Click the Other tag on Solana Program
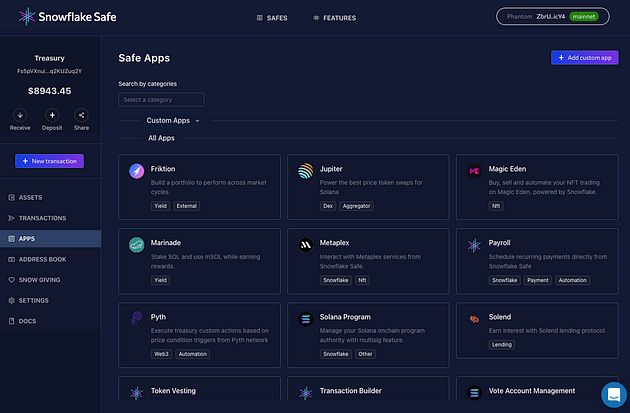 pos(365,354)
